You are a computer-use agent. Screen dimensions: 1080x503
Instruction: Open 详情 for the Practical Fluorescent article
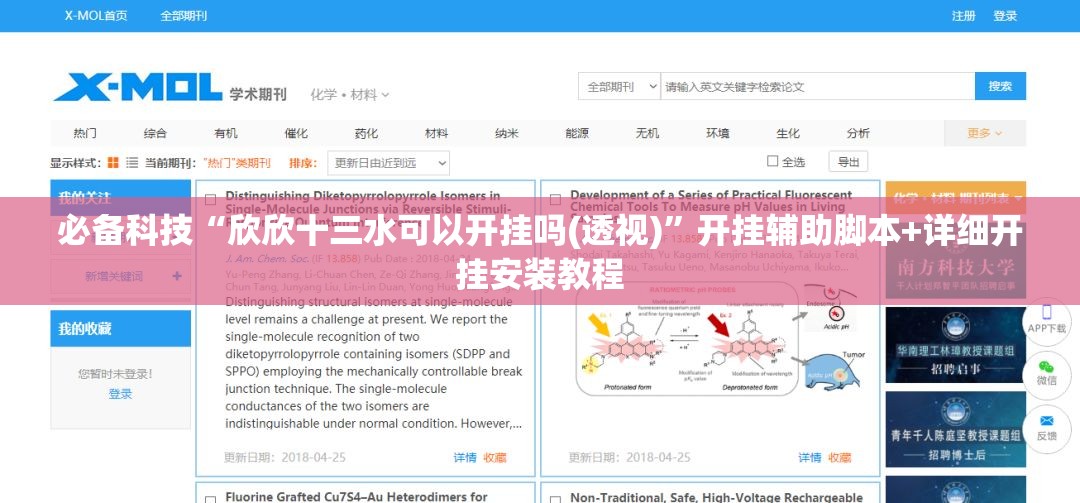(x=810, y=457)
